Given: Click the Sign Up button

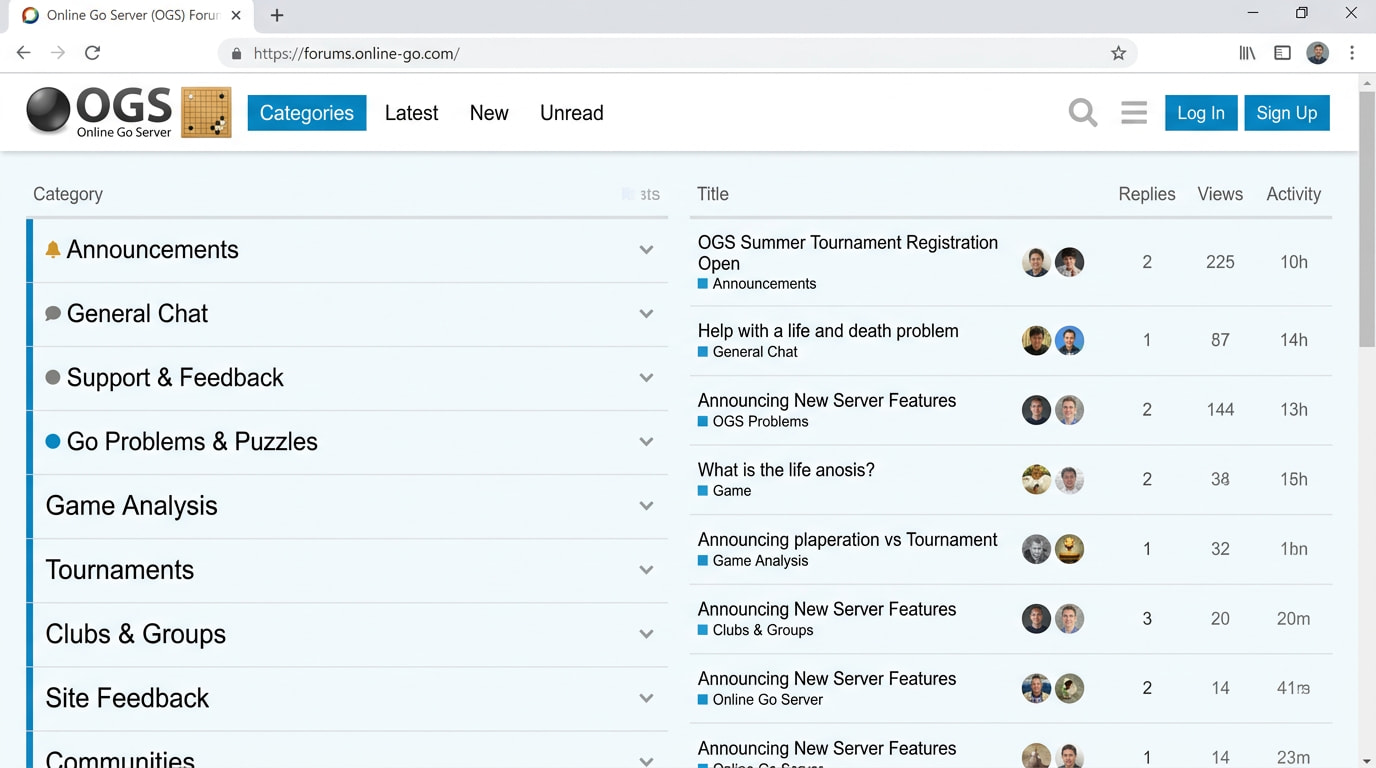Looking at the screenshot, I should coord(1286,113).
